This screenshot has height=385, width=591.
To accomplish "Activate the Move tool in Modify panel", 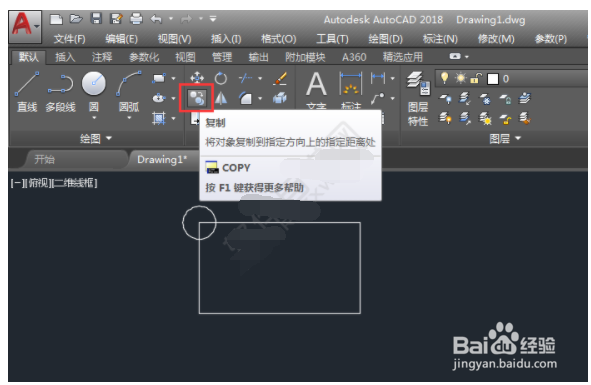I will pos(197,78).
